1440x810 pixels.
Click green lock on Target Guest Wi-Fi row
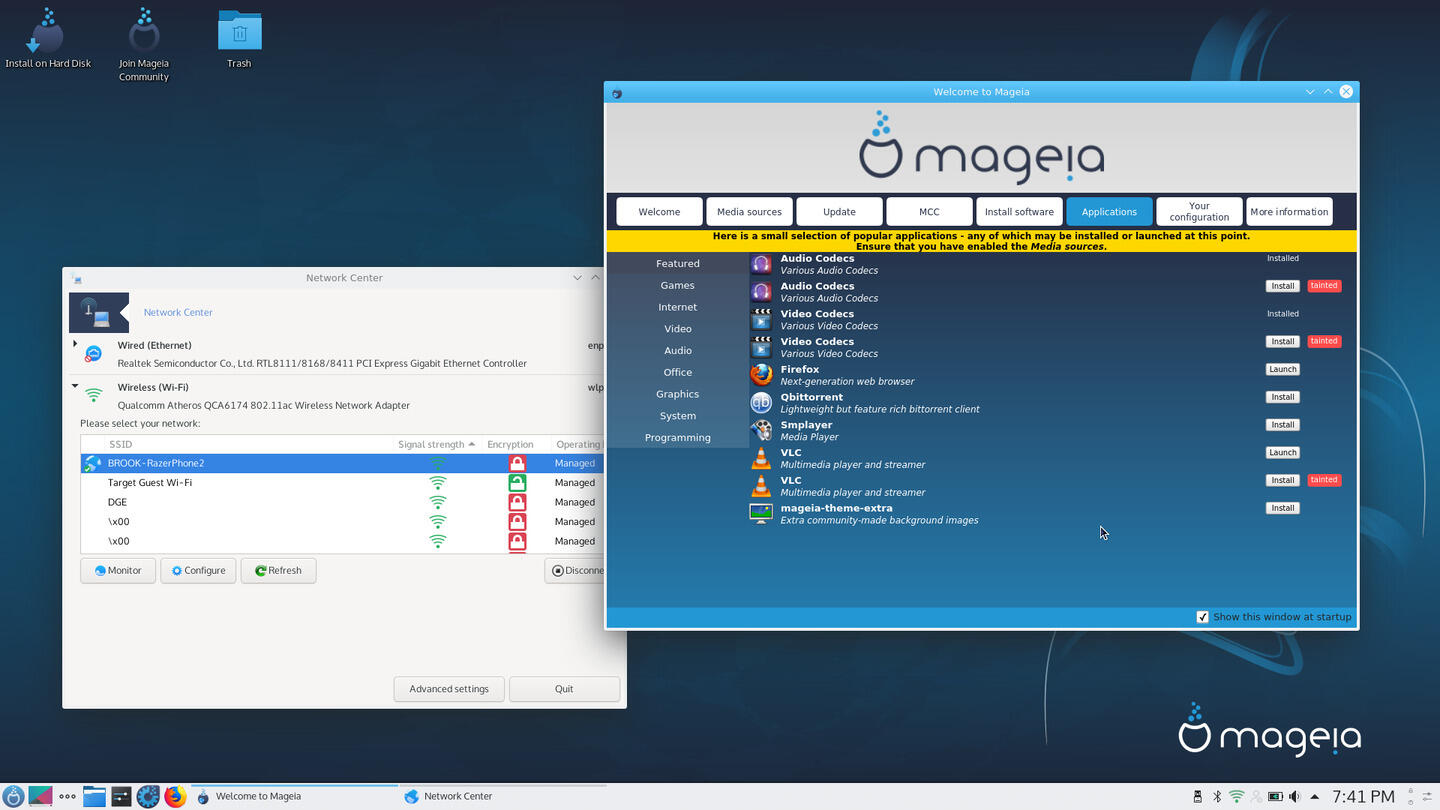pos(517,482)
